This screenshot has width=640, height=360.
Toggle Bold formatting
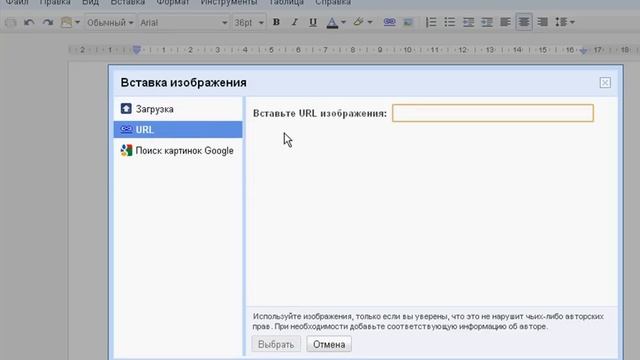pos(276,22)
